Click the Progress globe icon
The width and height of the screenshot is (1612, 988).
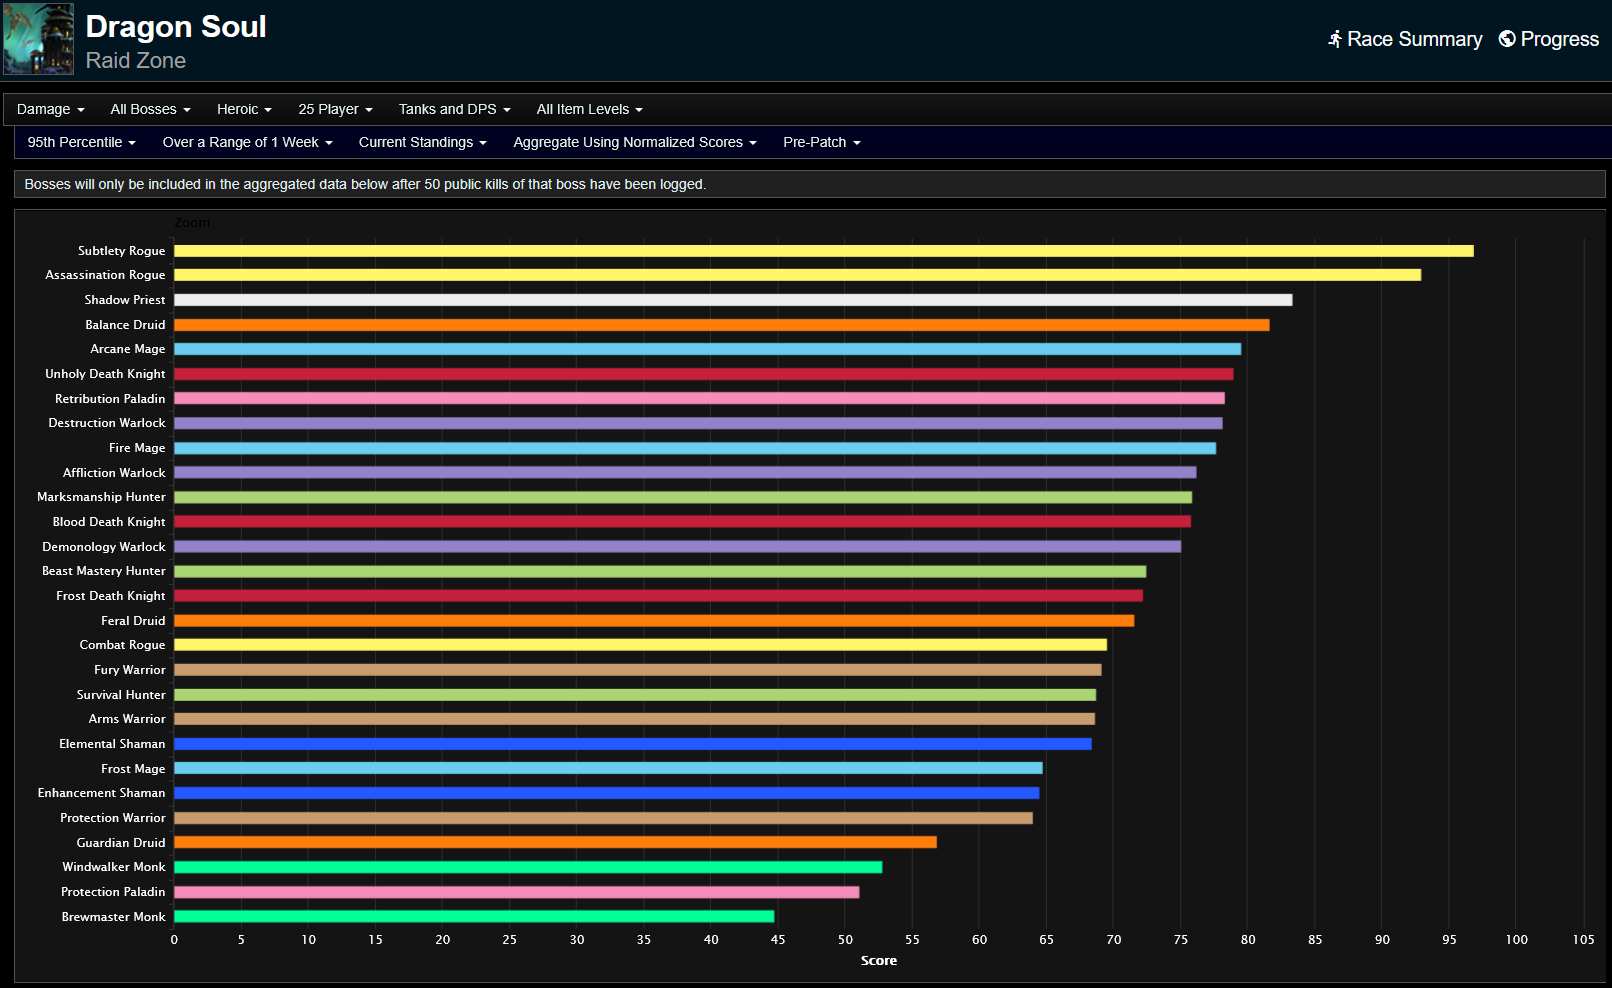click(1506, 39)
